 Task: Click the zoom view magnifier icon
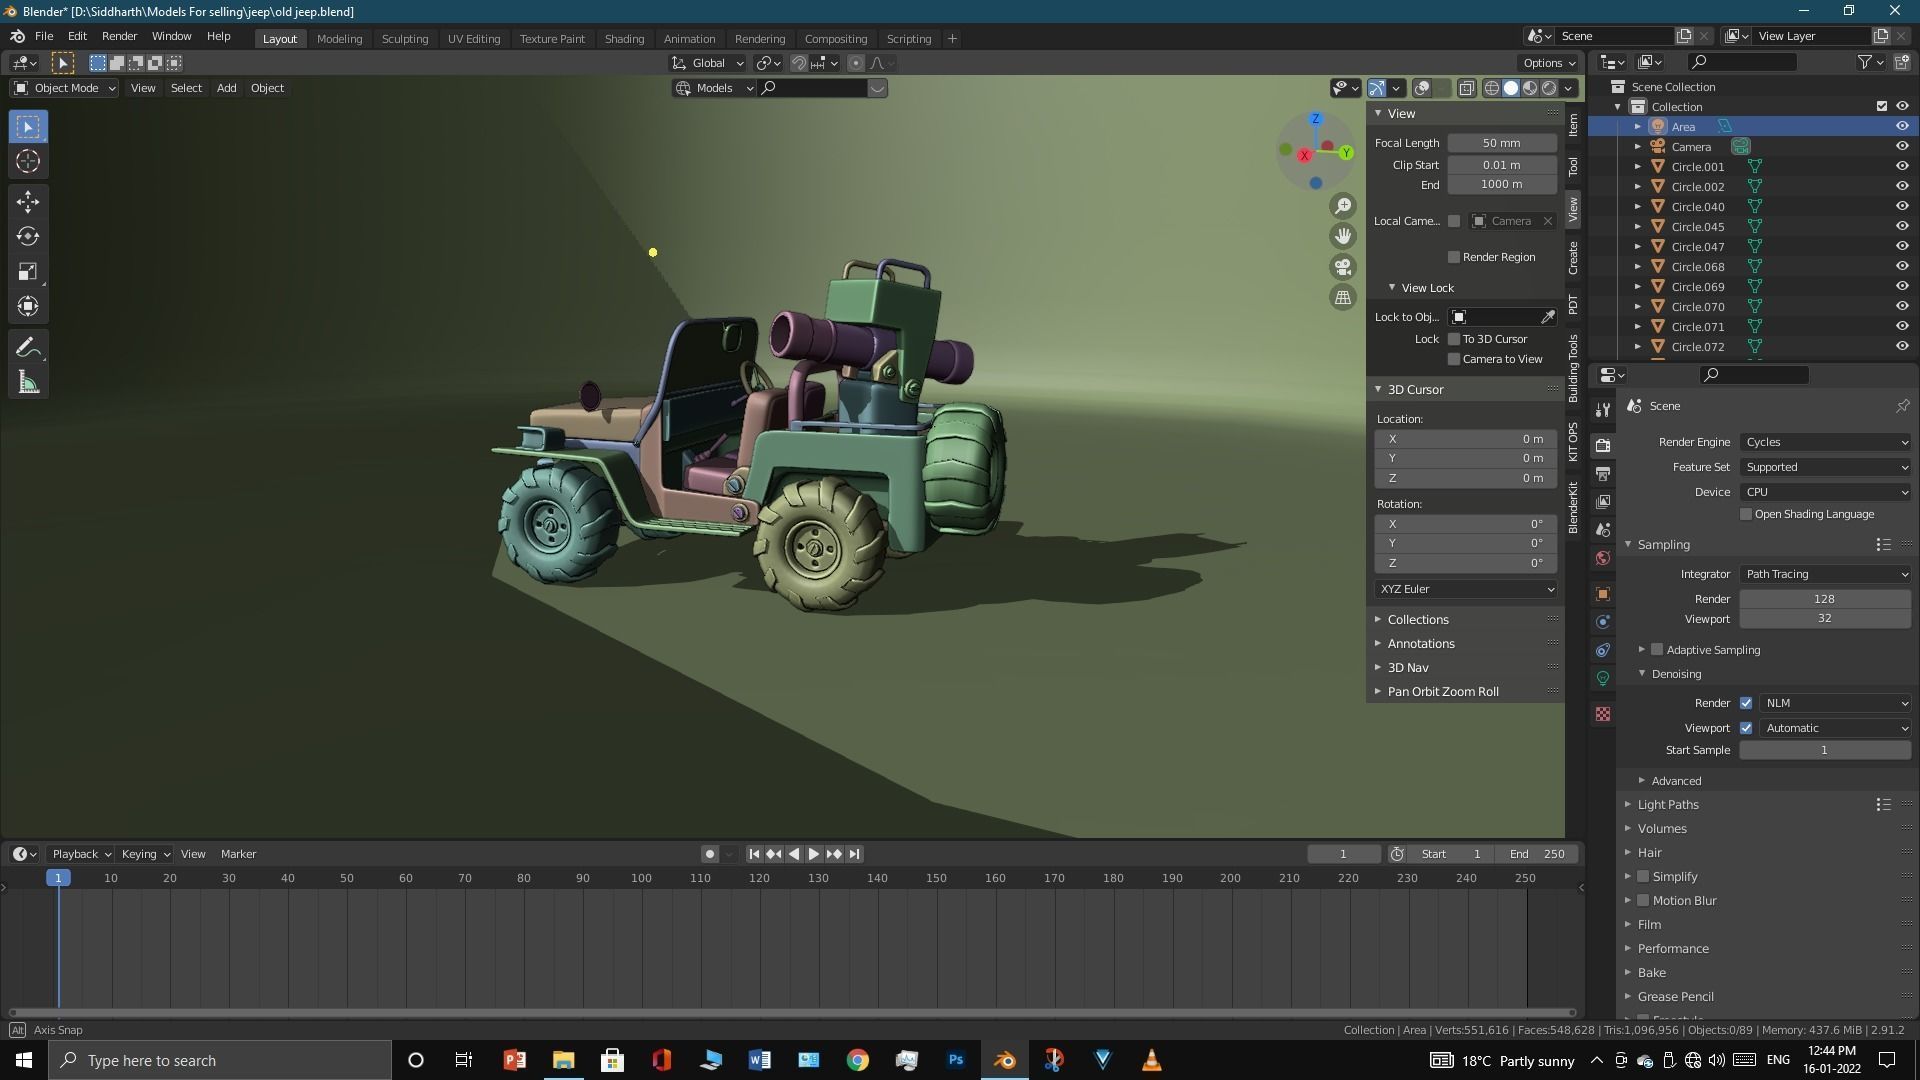1343,206
